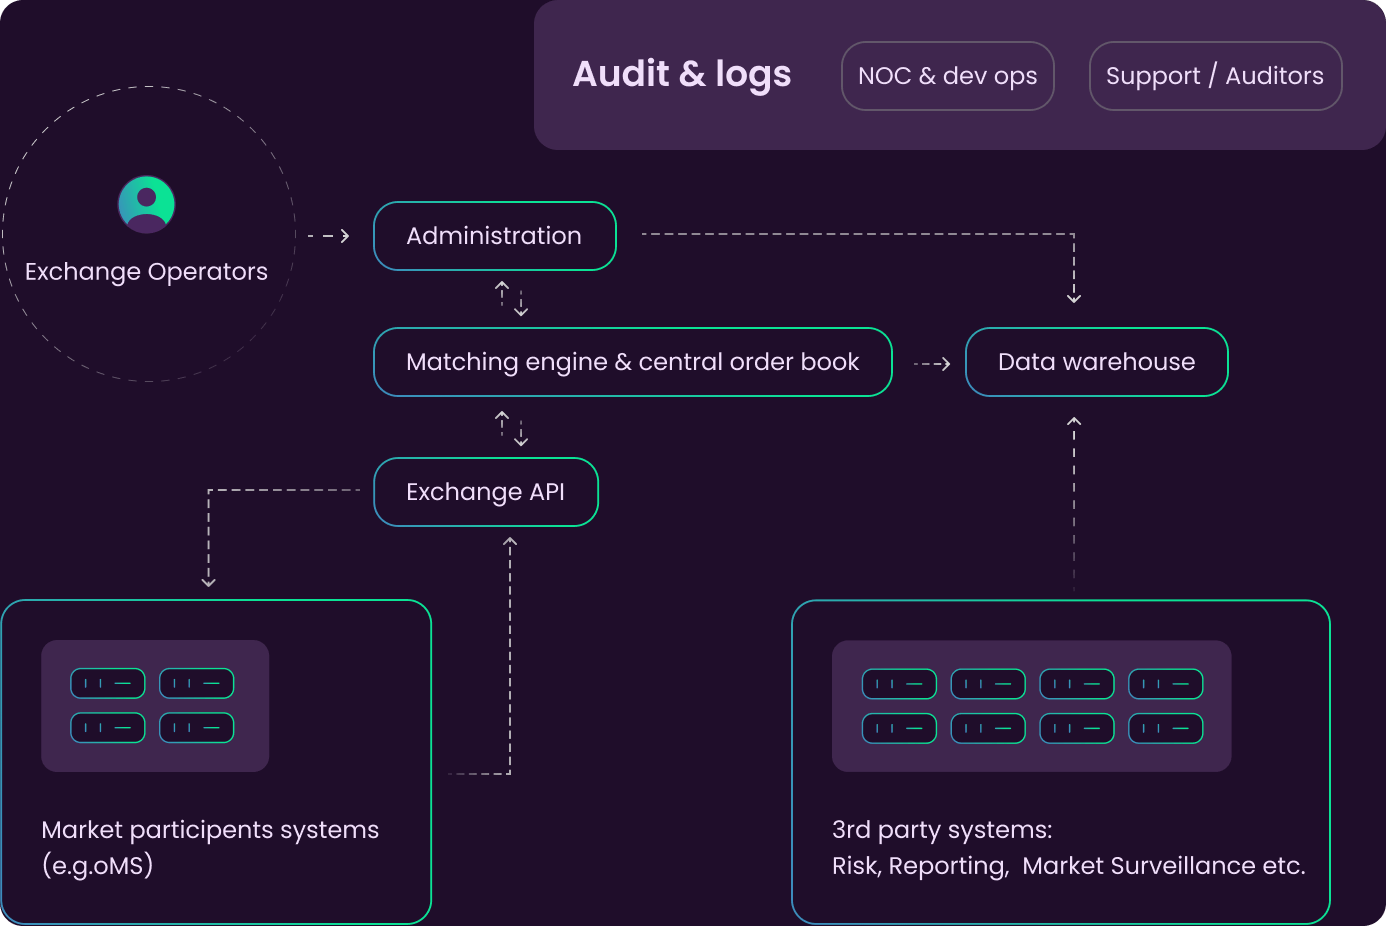Click the down arrowhead above Data warehouse

[x=1074, y=296]
